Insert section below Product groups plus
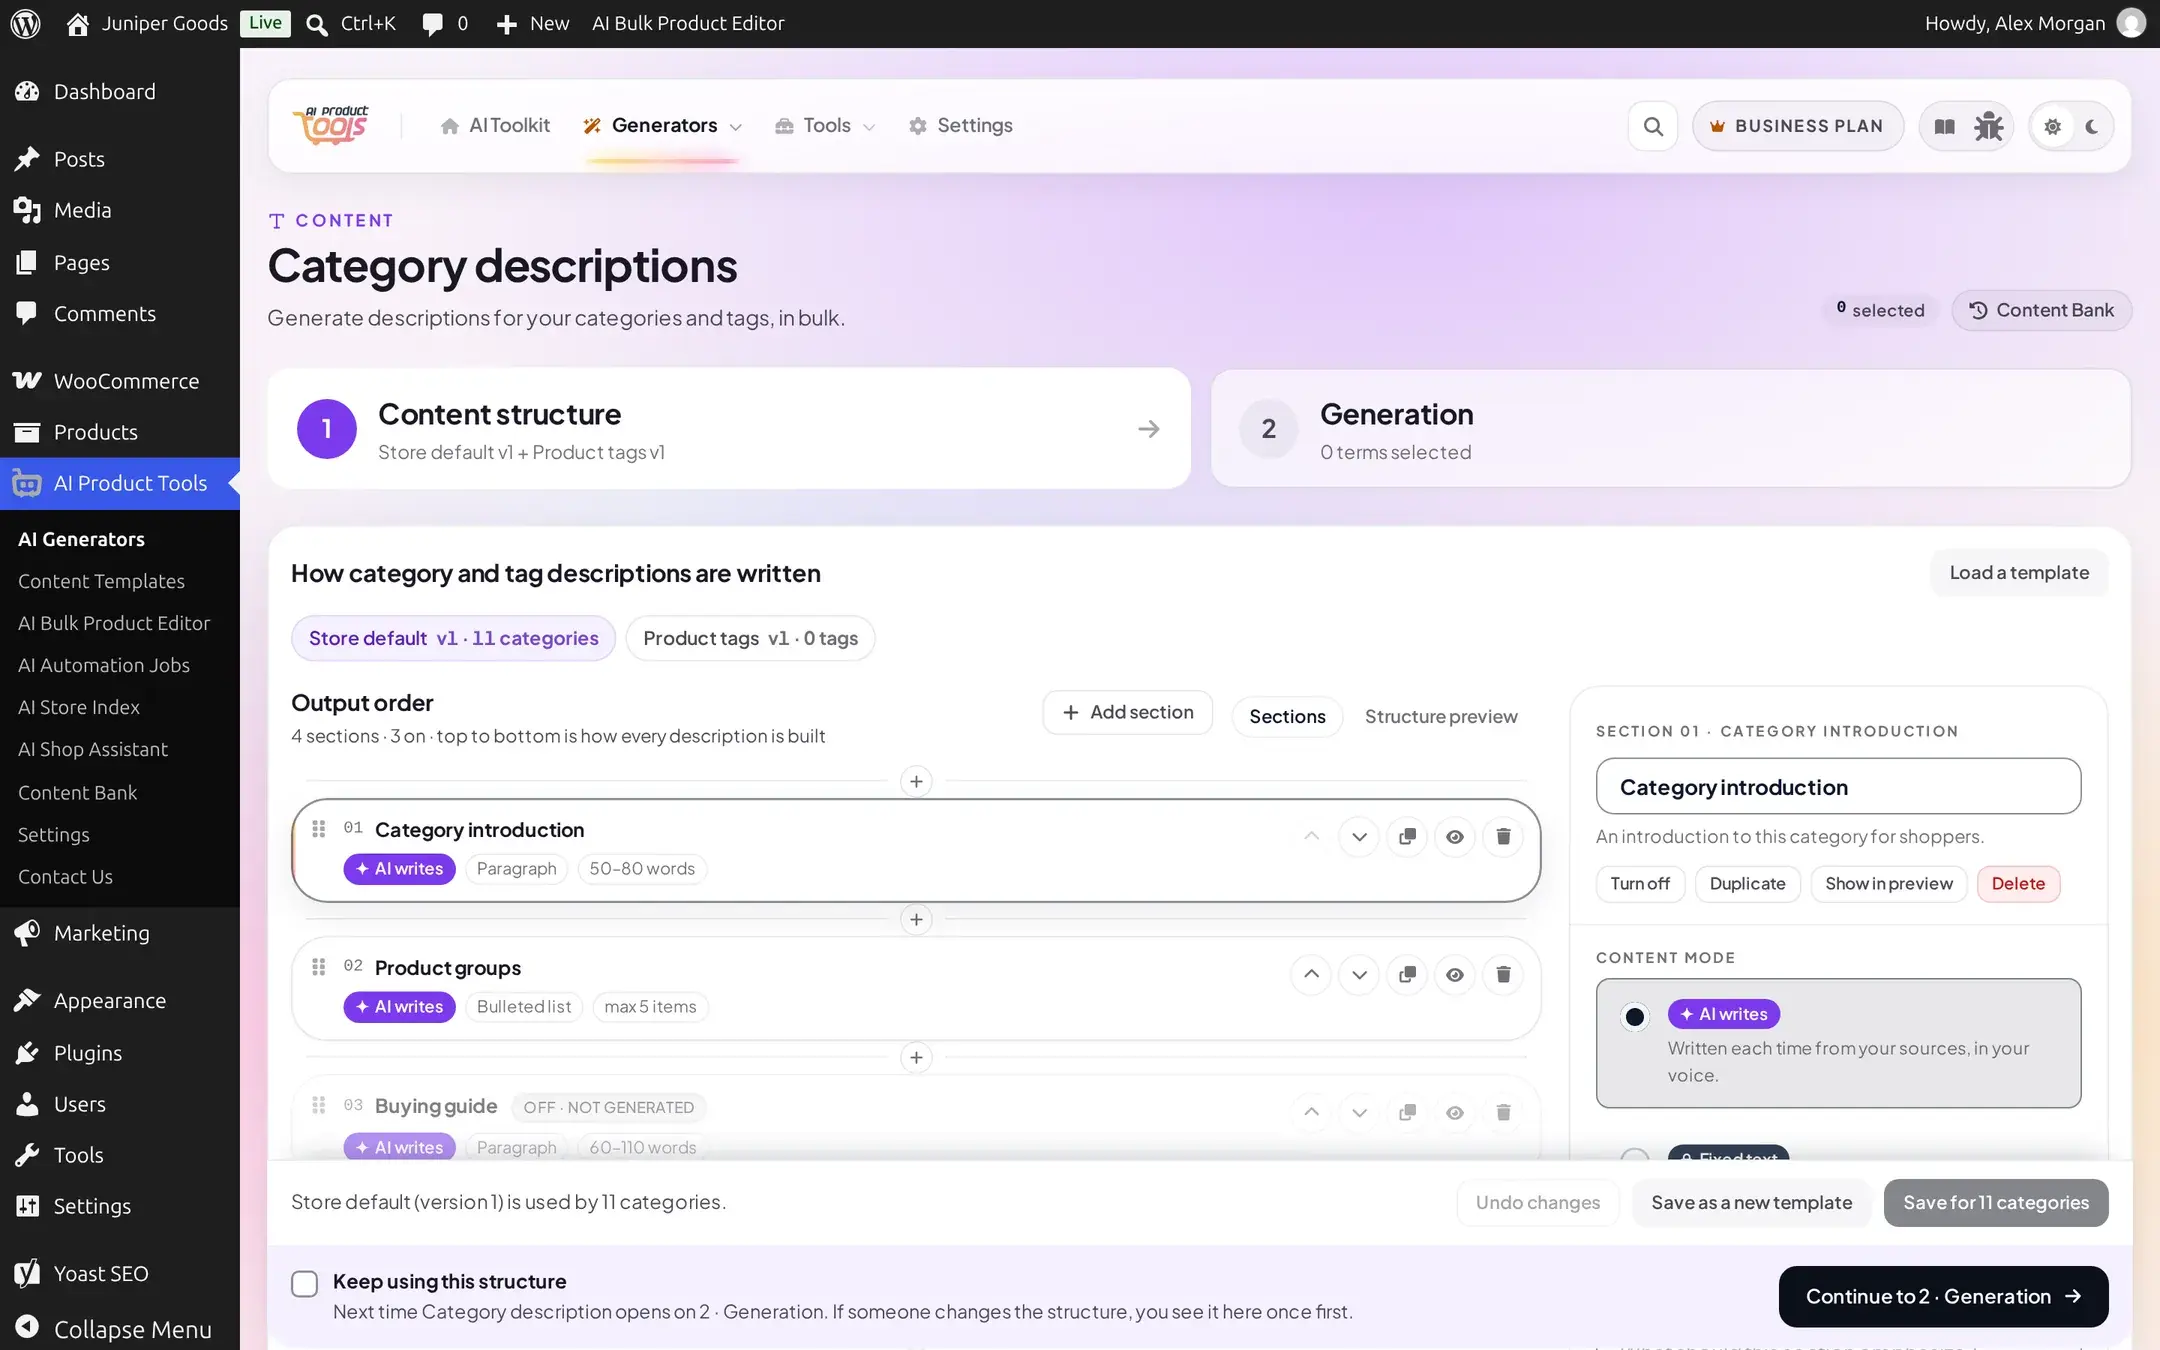Screen dimensions: 2160x1350 click(916, 1057)
